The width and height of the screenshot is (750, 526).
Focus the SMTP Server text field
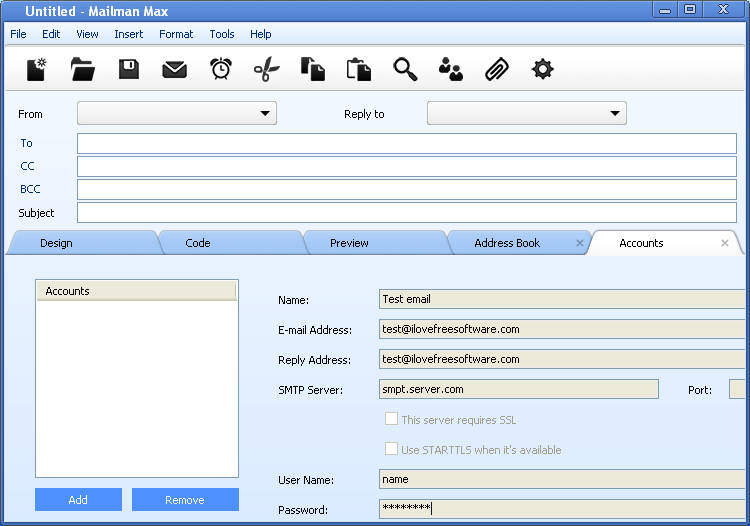tap(518, 389)
